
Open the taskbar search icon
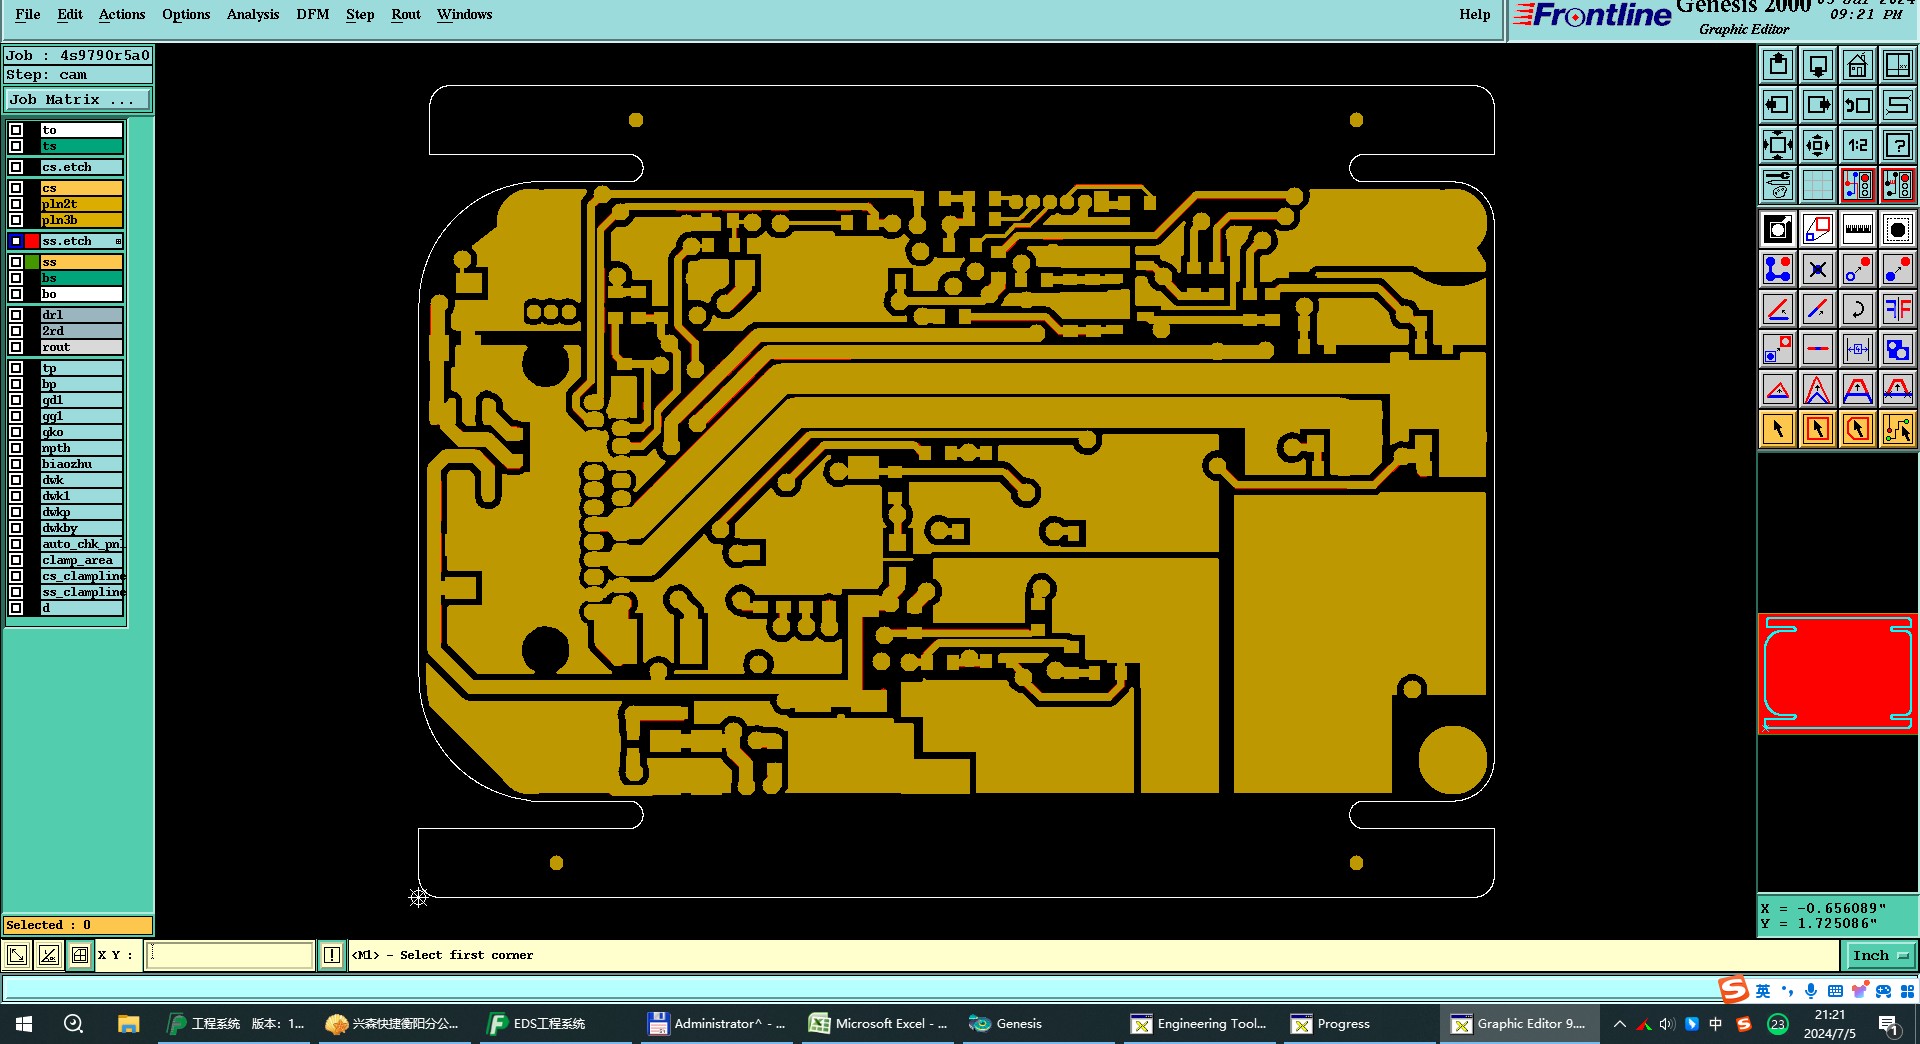point(73,1024)
